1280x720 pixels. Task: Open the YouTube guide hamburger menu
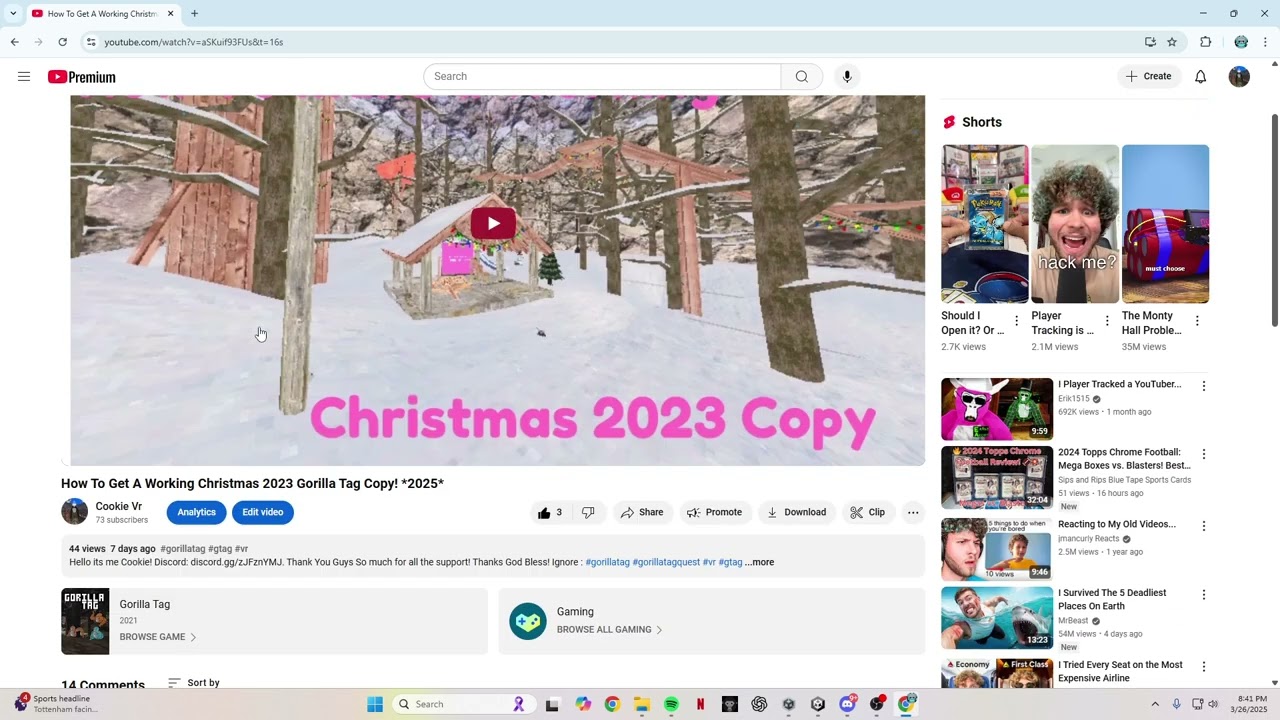[24, 77]
